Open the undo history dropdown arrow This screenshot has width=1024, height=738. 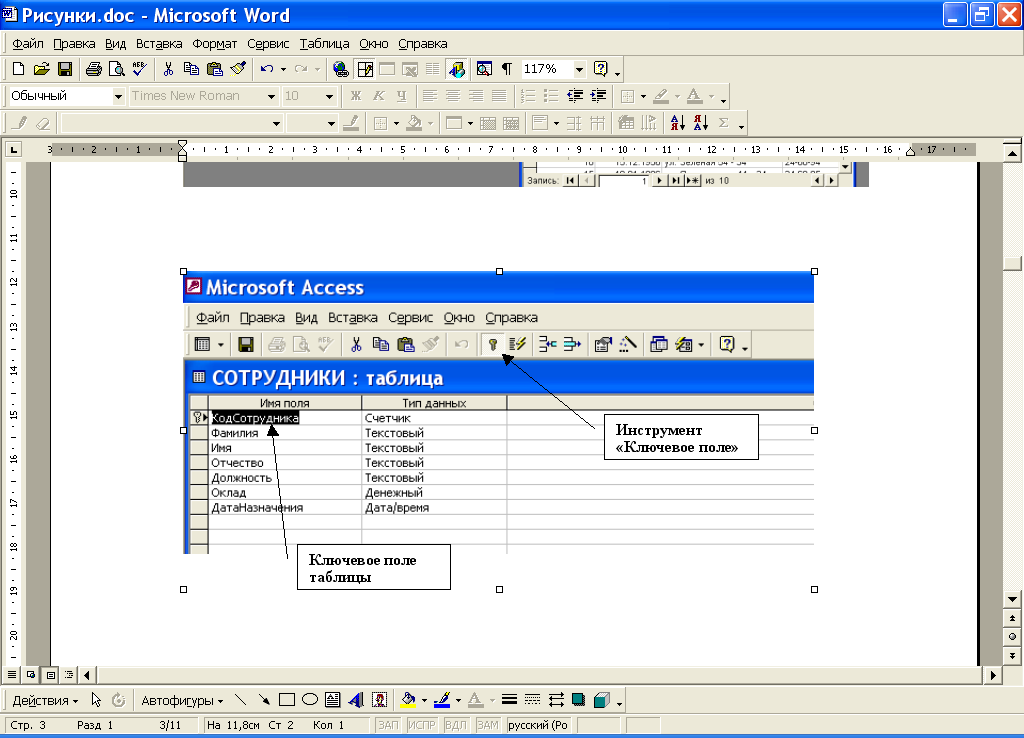283,69
